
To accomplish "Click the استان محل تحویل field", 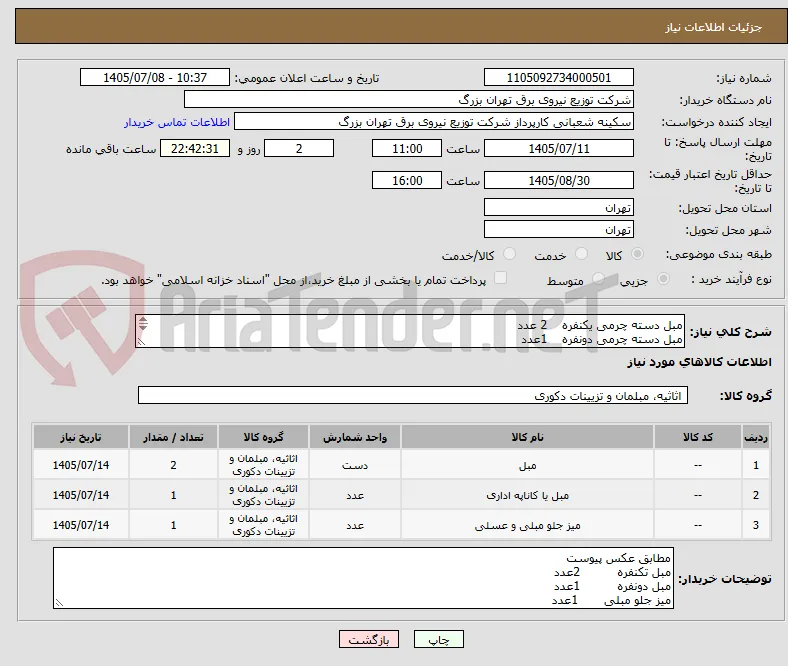I will [559, 208].
